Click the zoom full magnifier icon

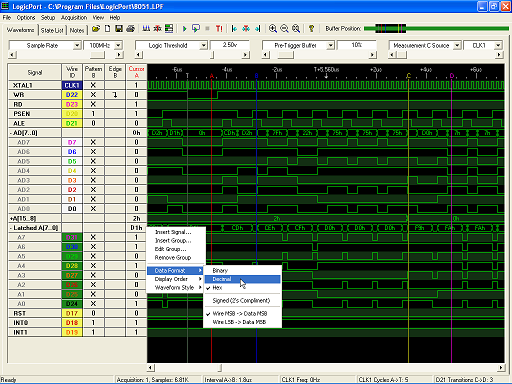point(296,29)
